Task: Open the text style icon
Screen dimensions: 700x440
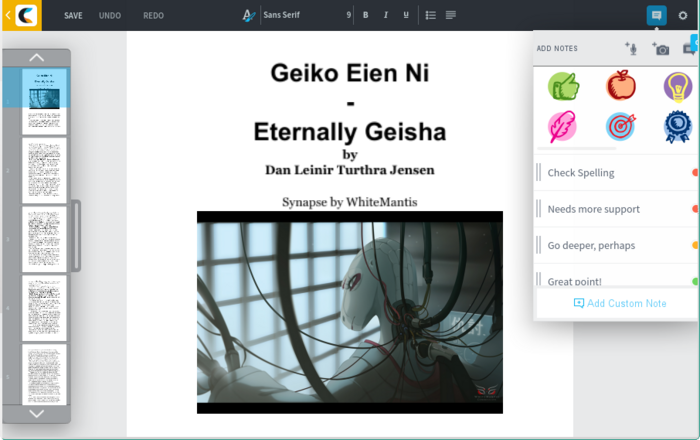Action: (x=248, y=16)
